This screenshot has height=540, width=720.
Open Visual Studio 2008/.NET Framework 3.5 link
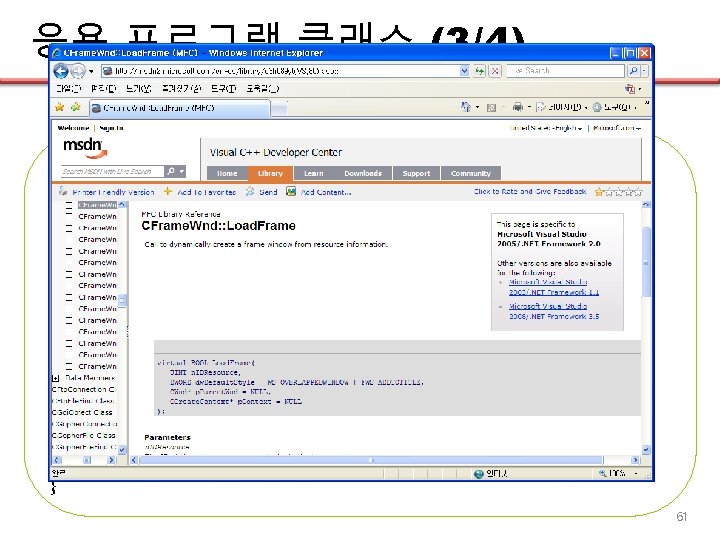(554, 311)
